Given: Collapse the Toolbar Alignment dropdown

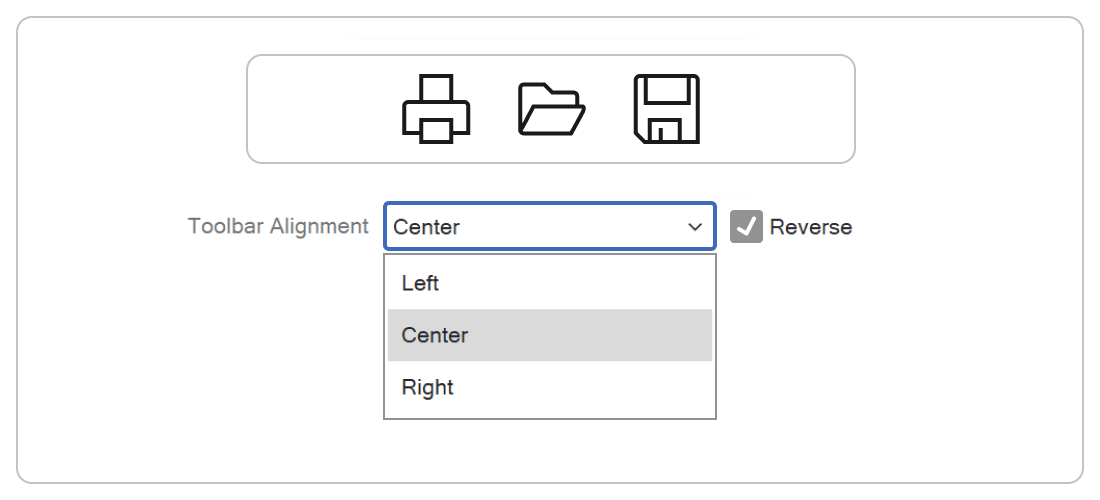Looking at the screenshot, I should click(x=550, y=227).
